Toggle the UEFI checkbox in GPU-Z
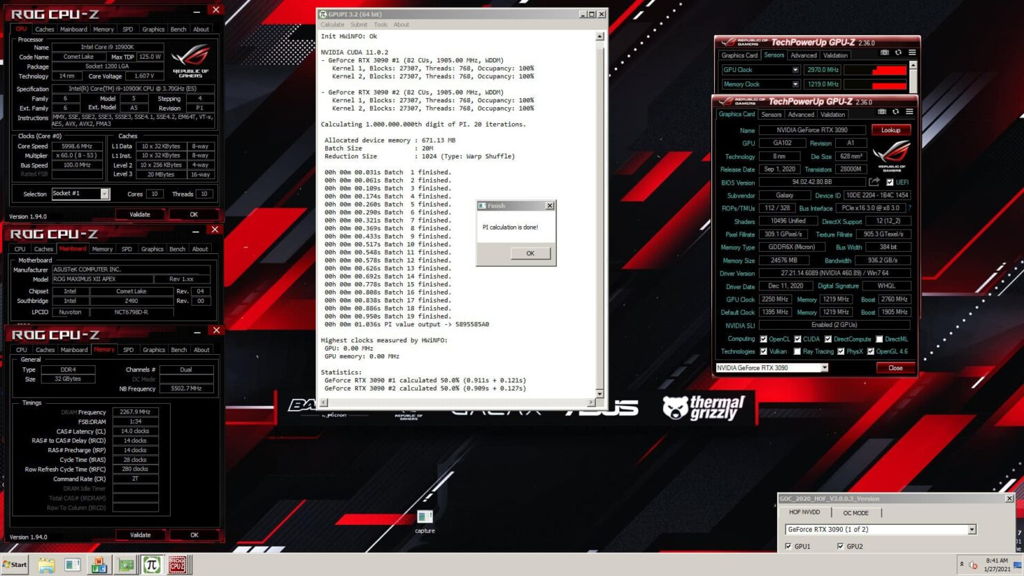The width and height of the screenshot is (1024, 576). pos(889,182)
